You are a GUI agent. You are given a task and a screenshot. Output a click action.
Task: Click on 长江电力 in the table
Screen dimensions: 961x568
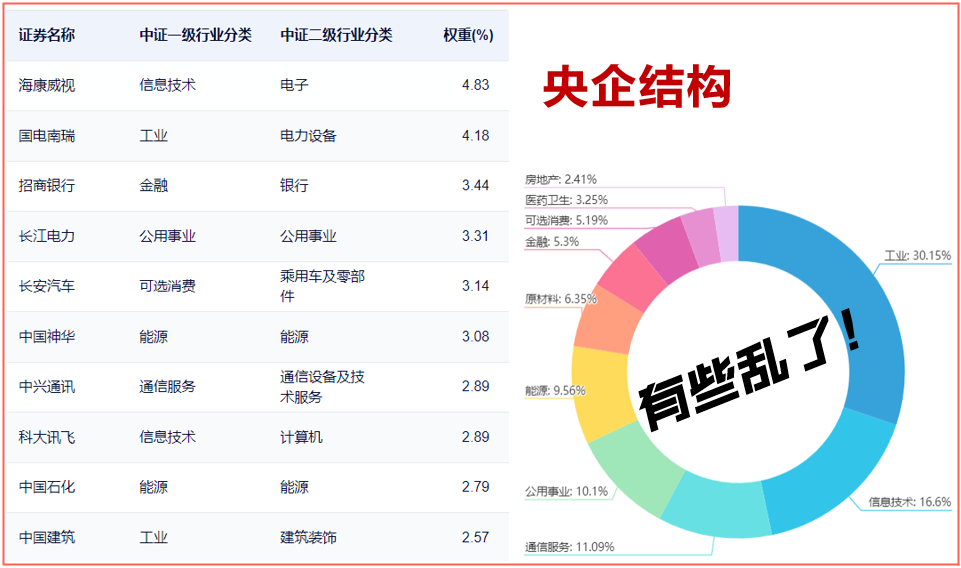click(x=46, y=236)
